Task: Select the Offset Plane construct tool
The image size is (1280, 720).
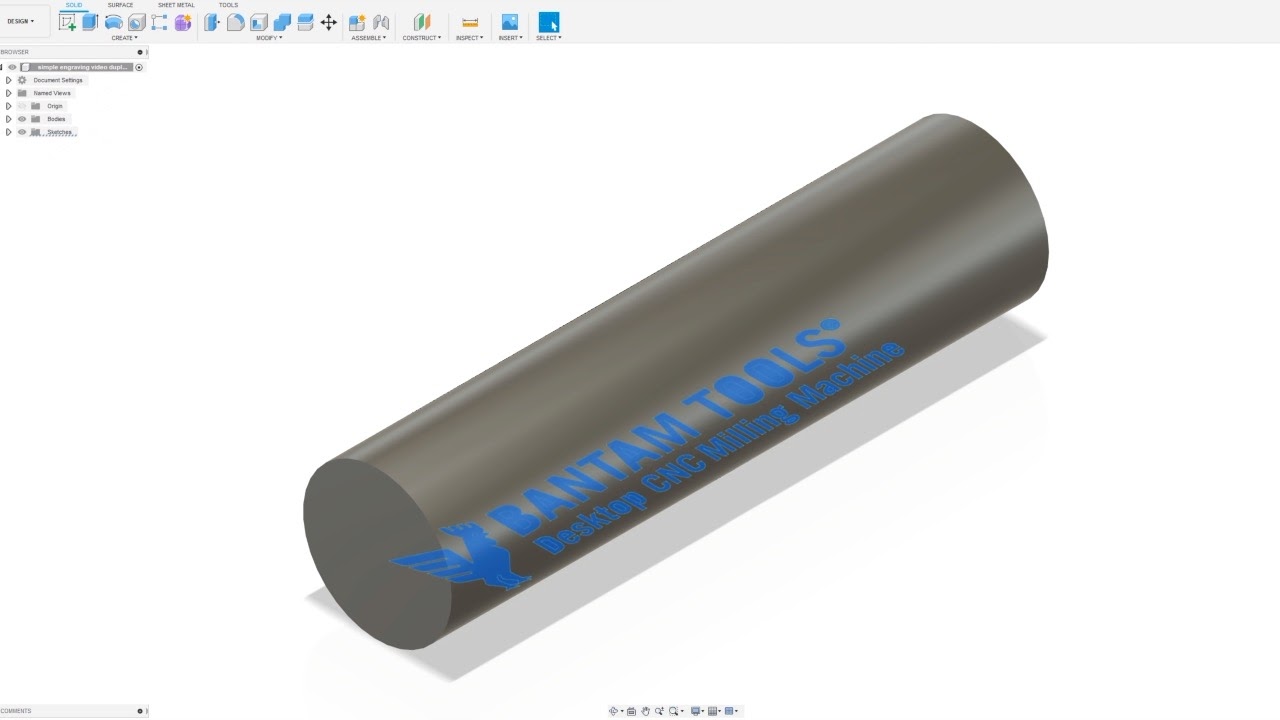Action: 422,22
